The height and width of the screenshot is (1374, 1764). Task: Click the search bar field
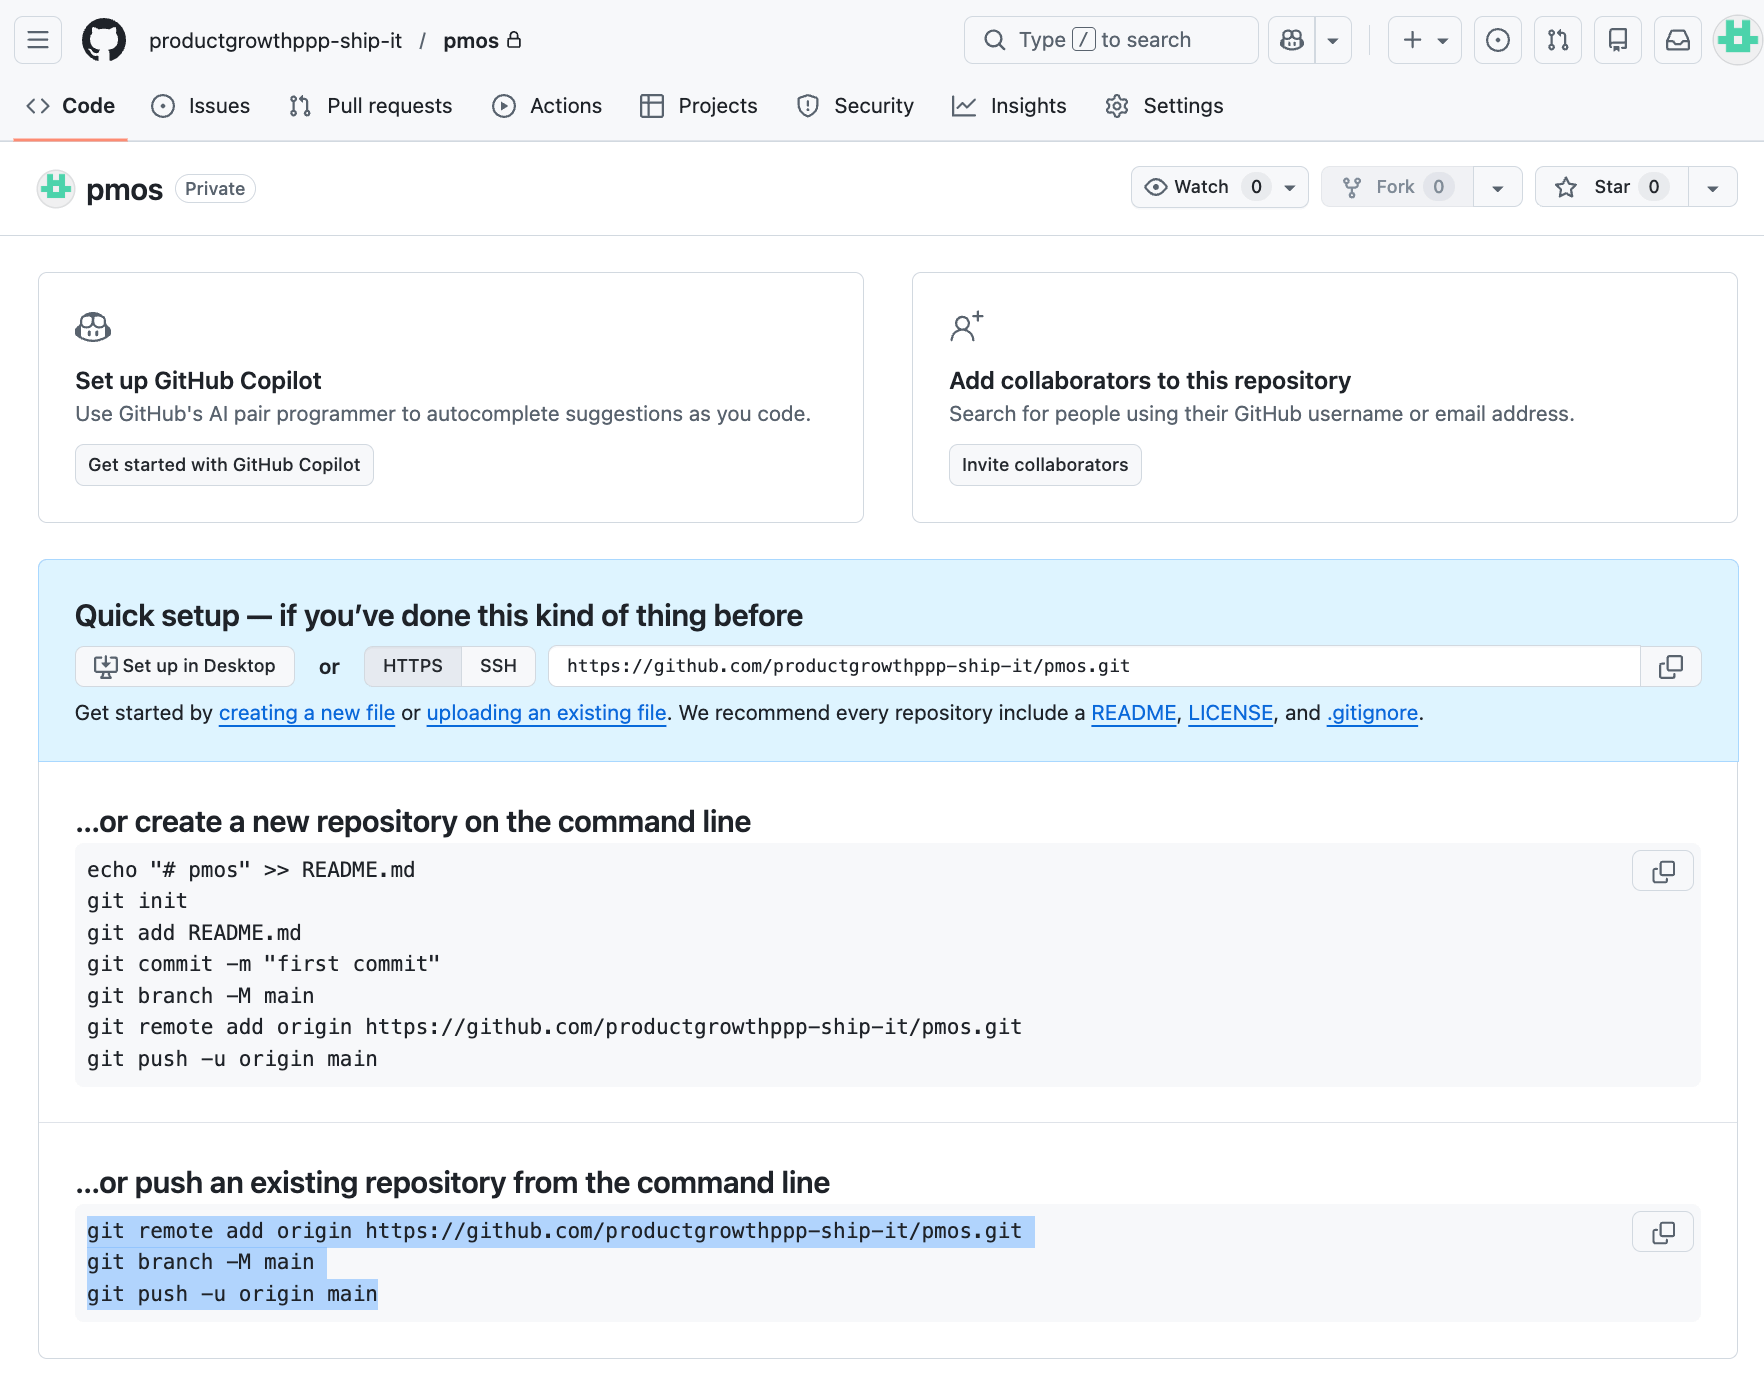[1111, 40]
